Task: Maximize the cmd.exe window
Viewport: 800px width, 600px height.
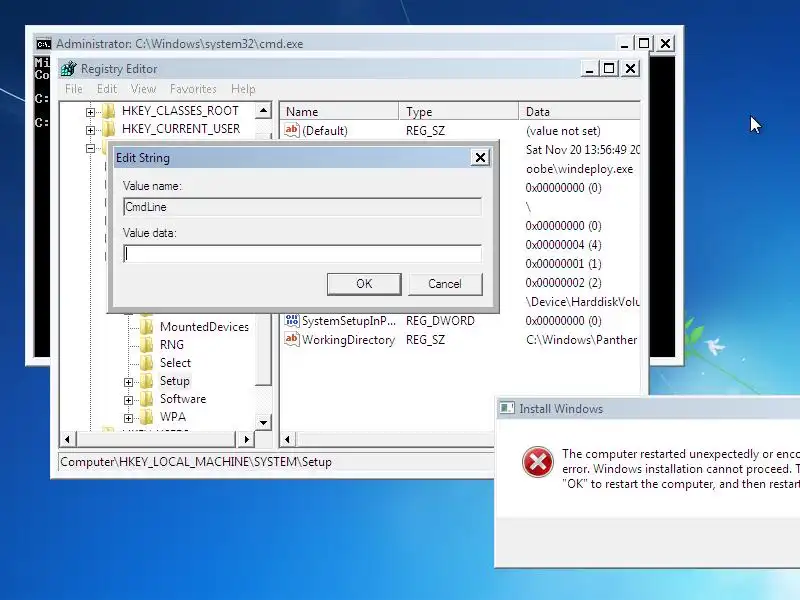Action: 644,43
